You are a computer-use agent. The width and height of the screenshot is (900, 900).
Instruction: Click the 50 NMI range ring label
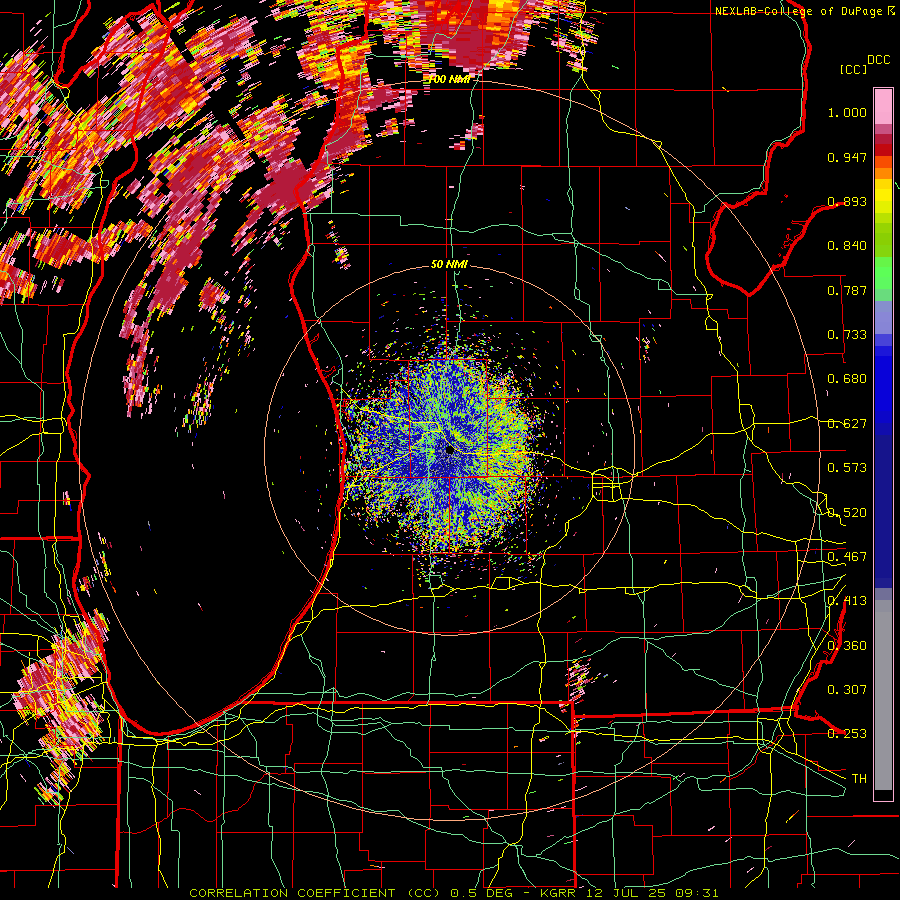pos(449,265)
